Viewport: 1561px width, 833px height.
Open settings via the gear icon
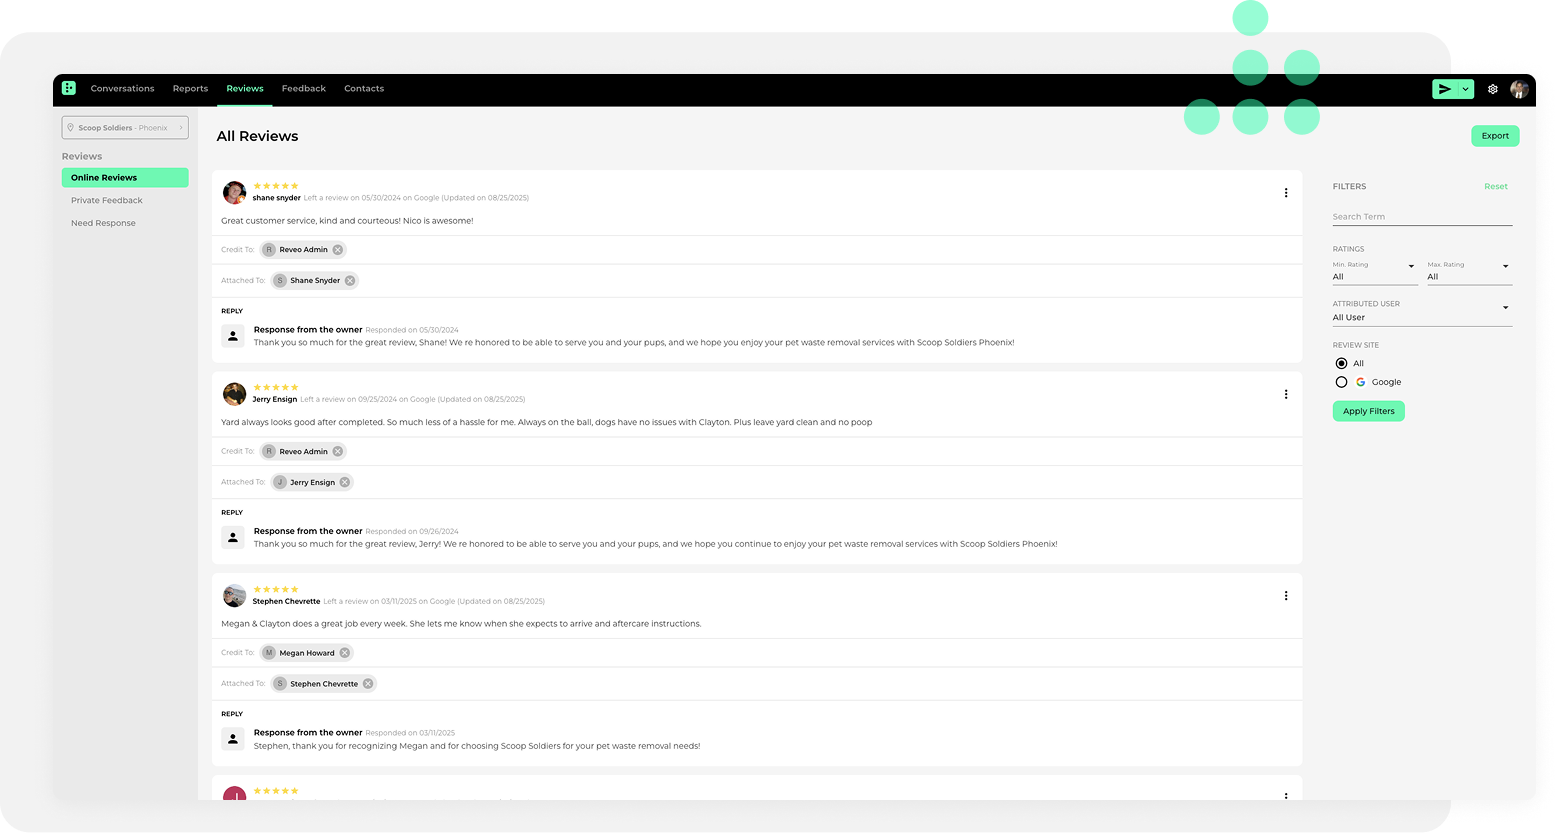tap(1492, 89)
